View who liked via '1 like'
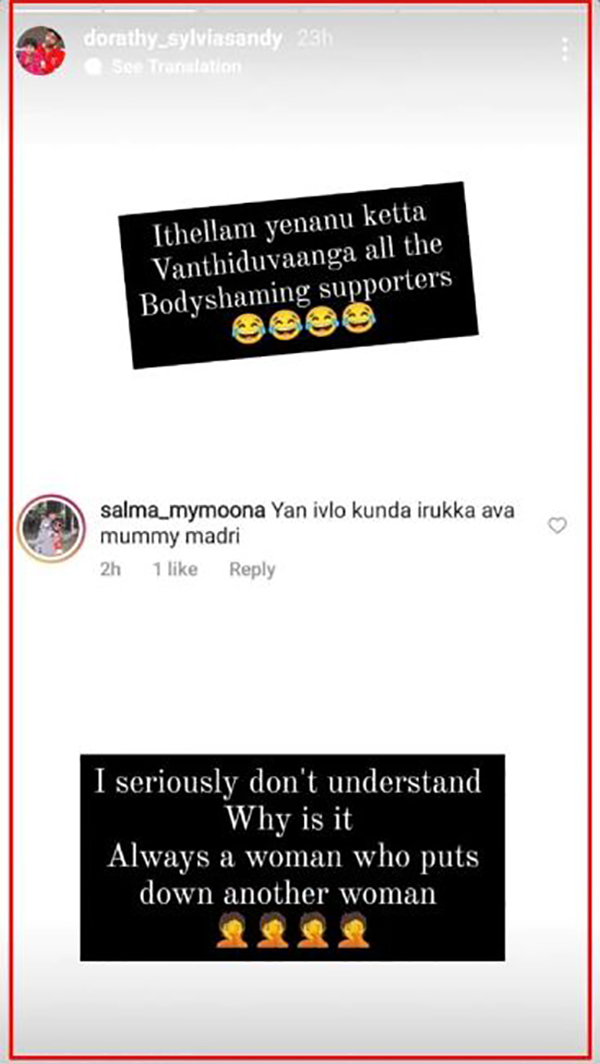600x1064 pixels. point(175,569)
